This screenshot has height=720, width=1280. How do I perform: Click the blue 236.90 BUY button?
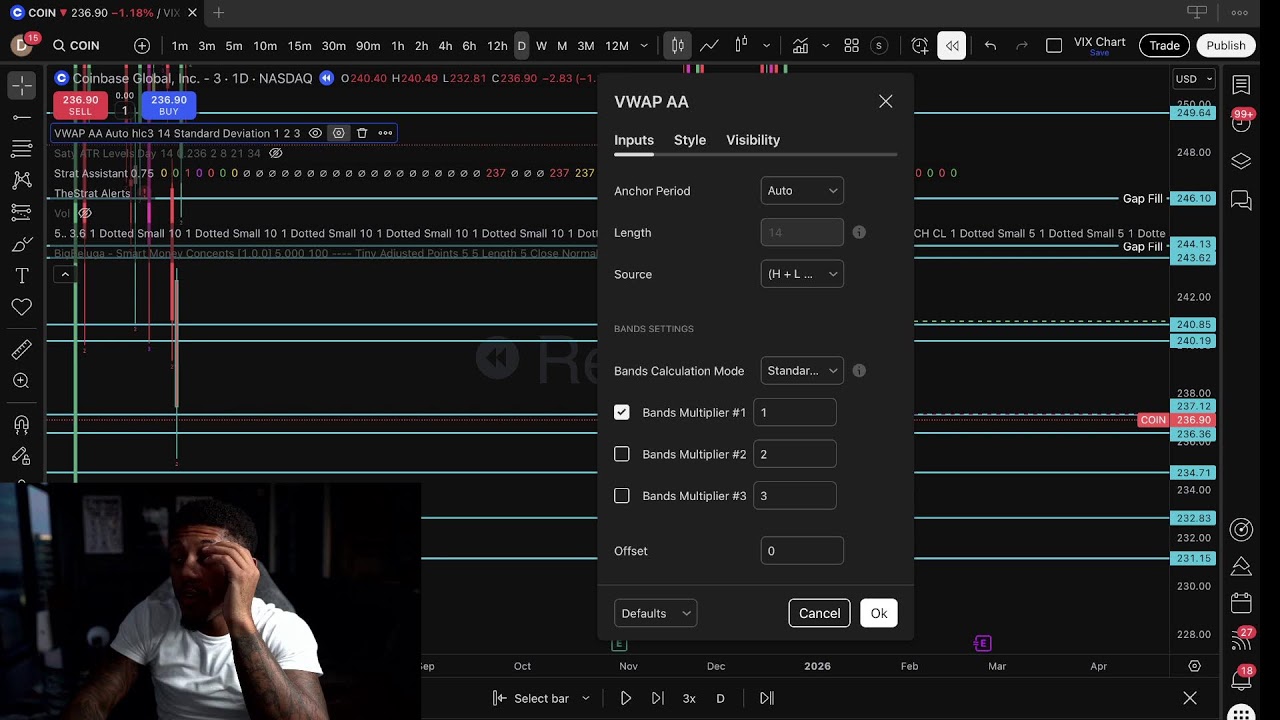pos(169,105)
